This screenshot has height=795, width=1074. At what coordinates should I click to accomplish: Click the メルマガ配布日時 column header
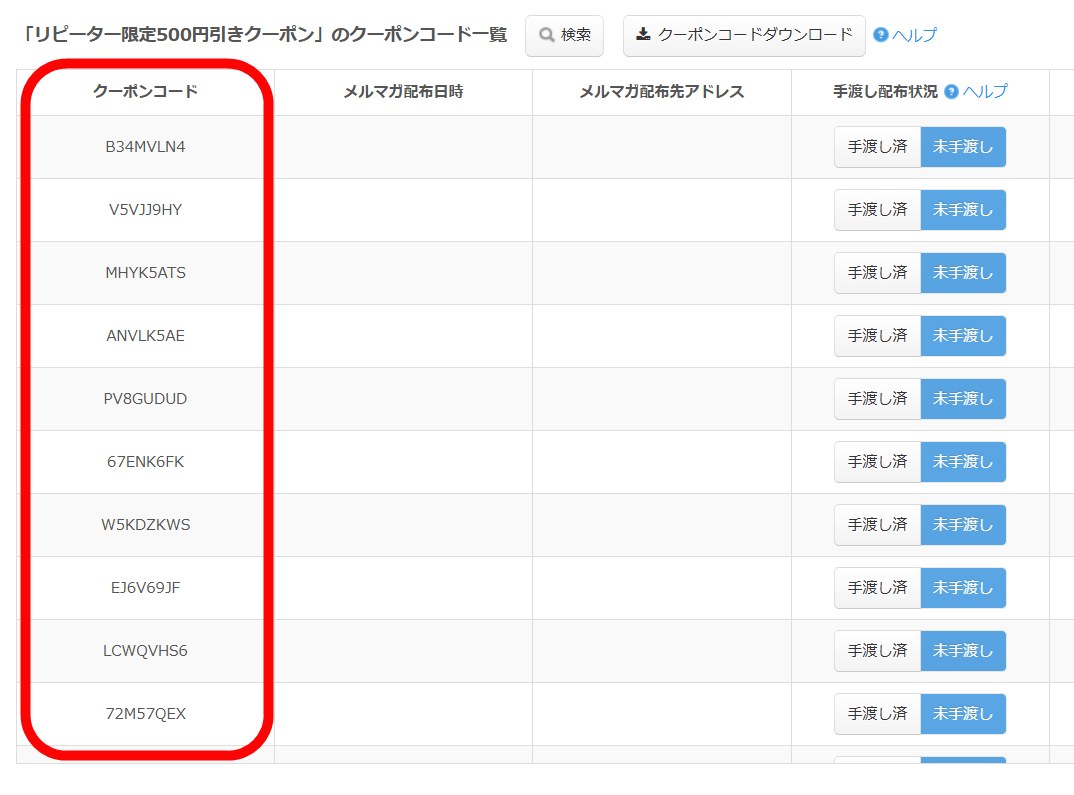(403, 92)
